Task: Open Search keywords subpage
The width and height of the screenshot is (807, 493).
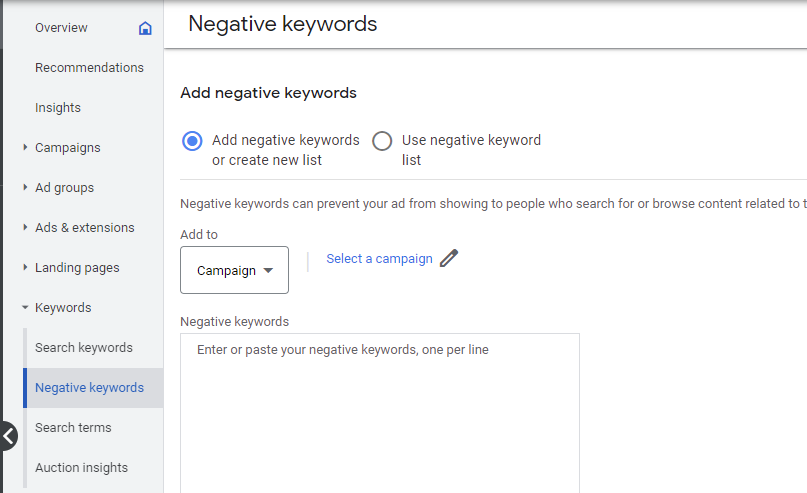Action: tap(84, 348)
